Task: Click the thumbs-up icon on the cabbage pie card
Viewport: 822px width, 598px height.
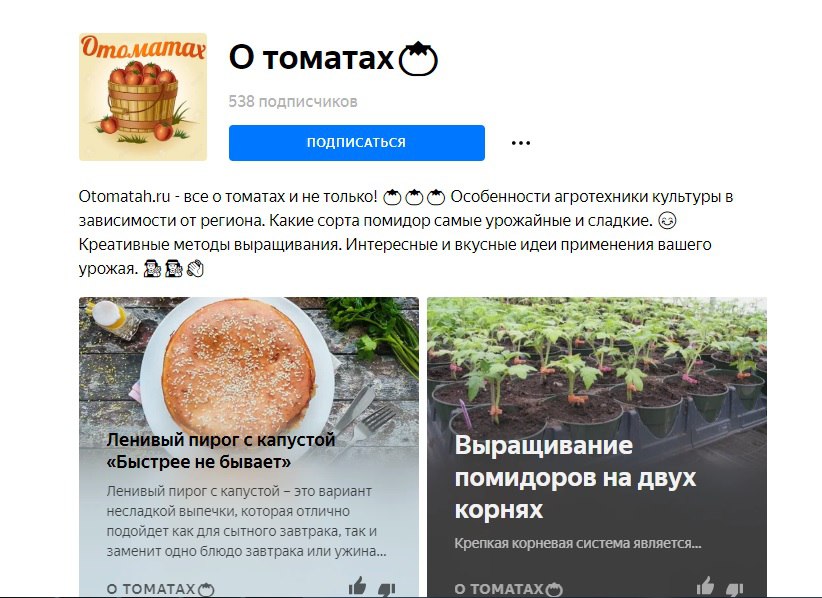Action: (x=358, y=586)
